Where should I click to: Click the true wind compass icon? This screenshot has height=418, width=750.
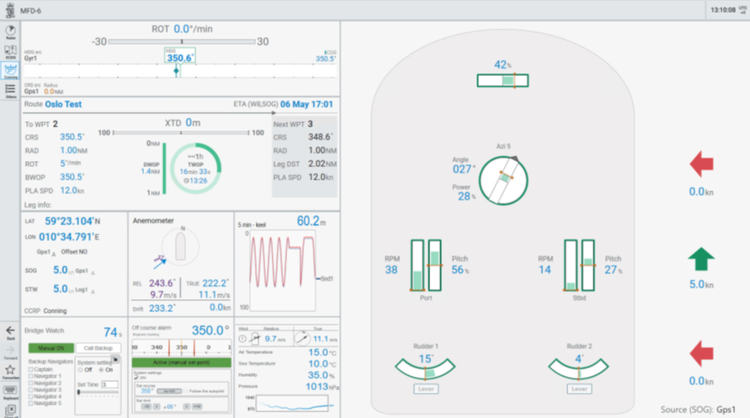point(302,339)
